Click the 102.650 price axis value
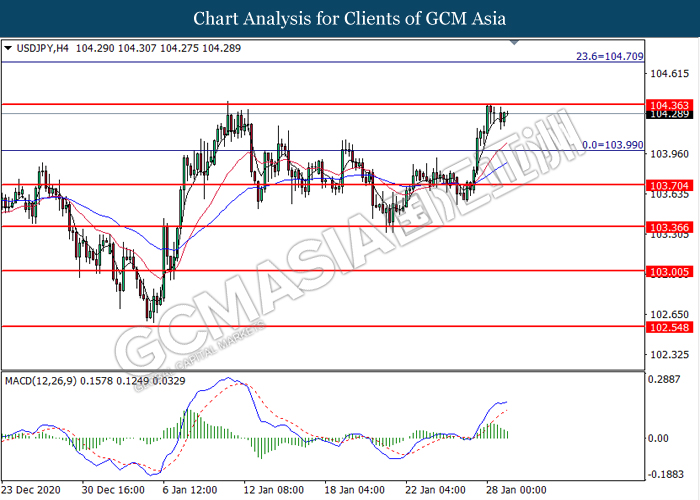The image size is (700, 500). click(x=670, y=314)
